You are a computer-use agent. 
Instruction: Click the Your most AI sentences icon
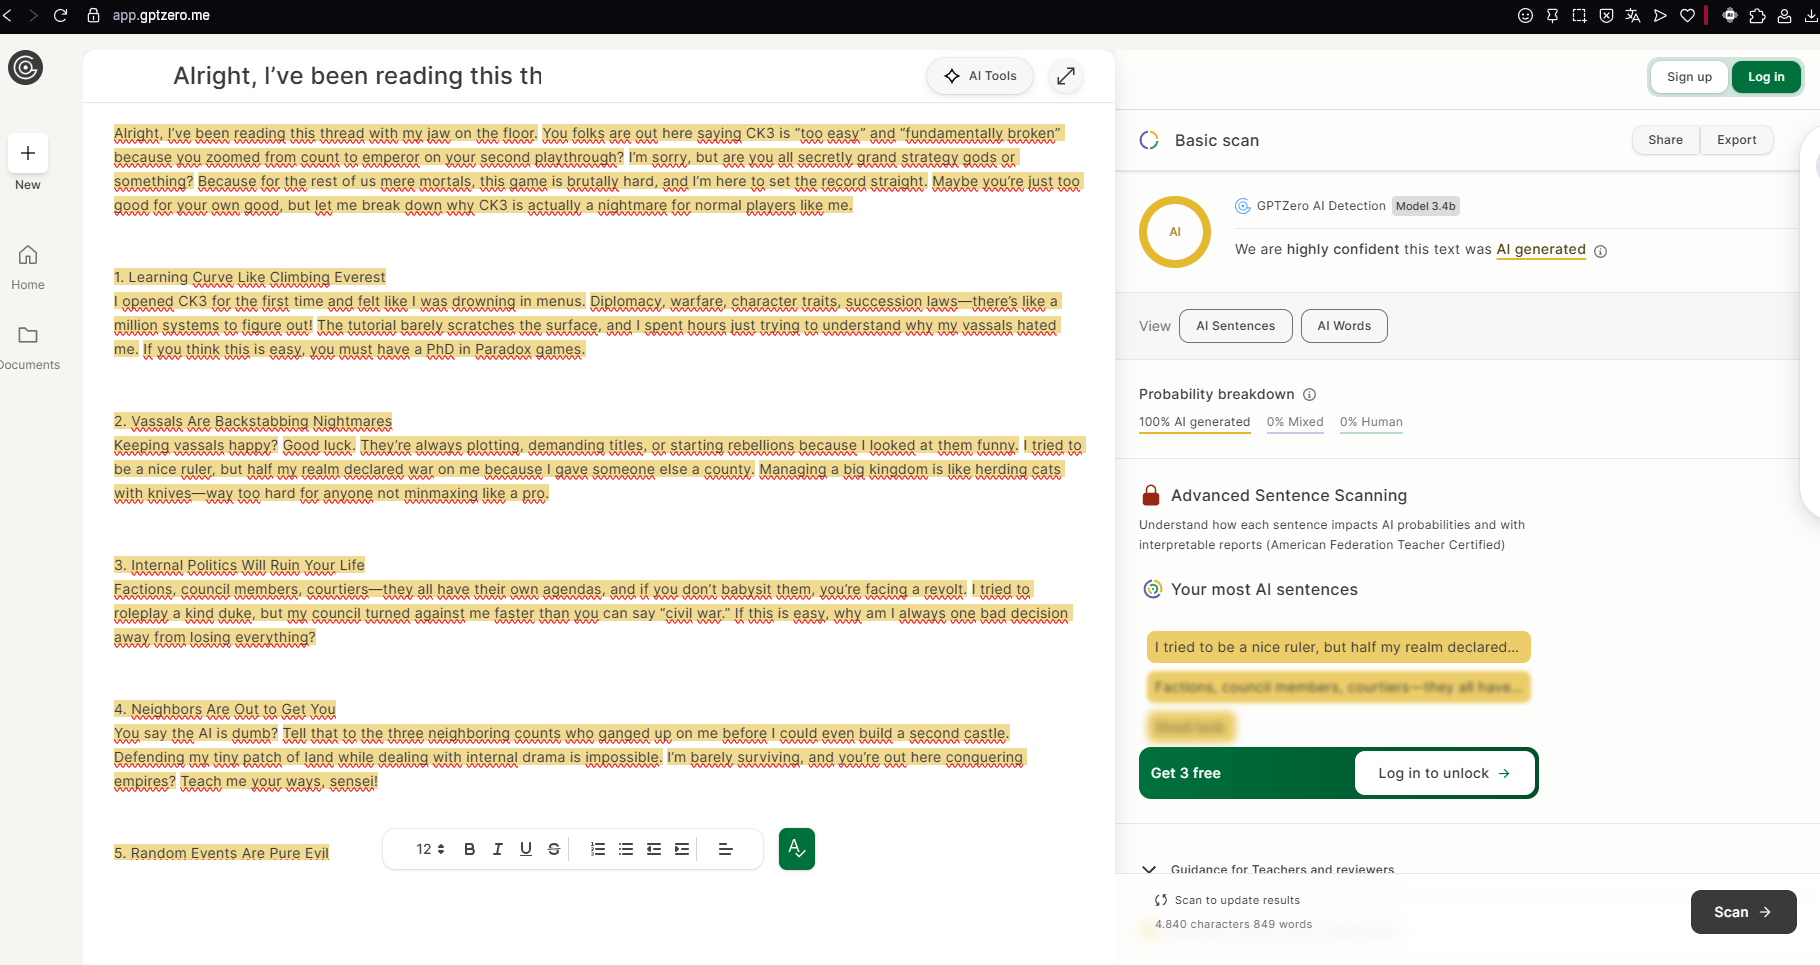[x=1152, y=589]
